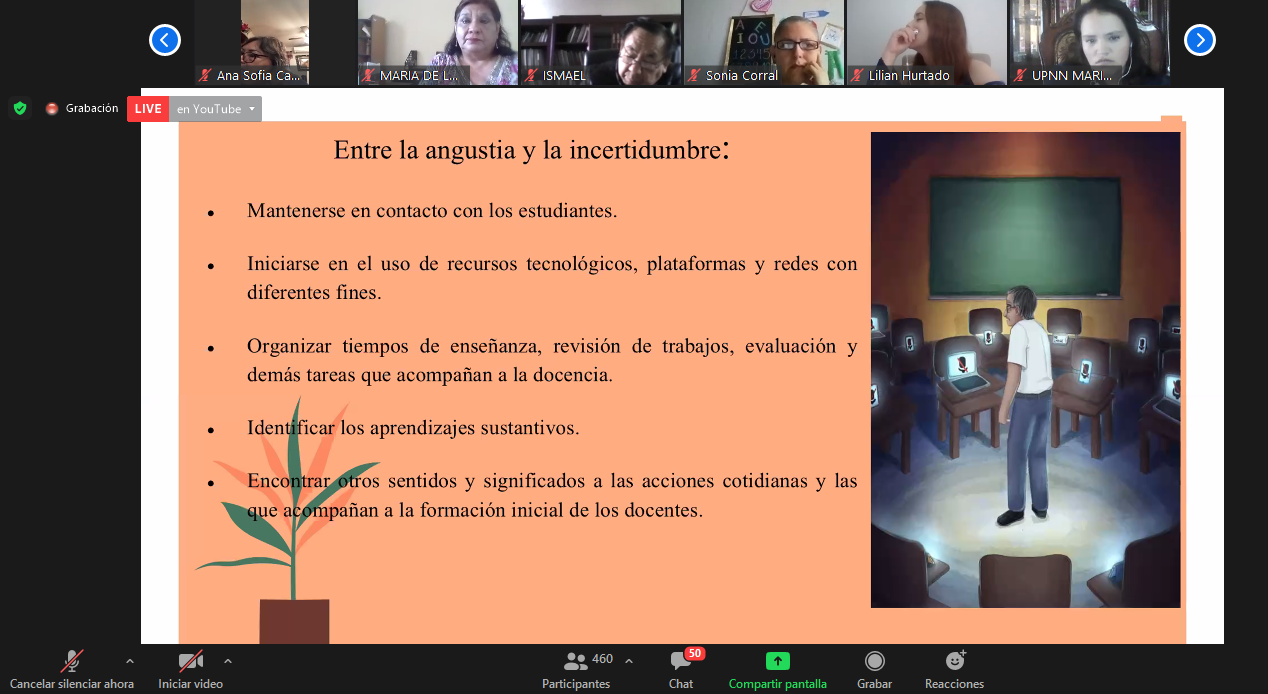Expand video options arrow beside camera
The width and height of the screenshot is (1268, 694).
[x=228, y=661]
